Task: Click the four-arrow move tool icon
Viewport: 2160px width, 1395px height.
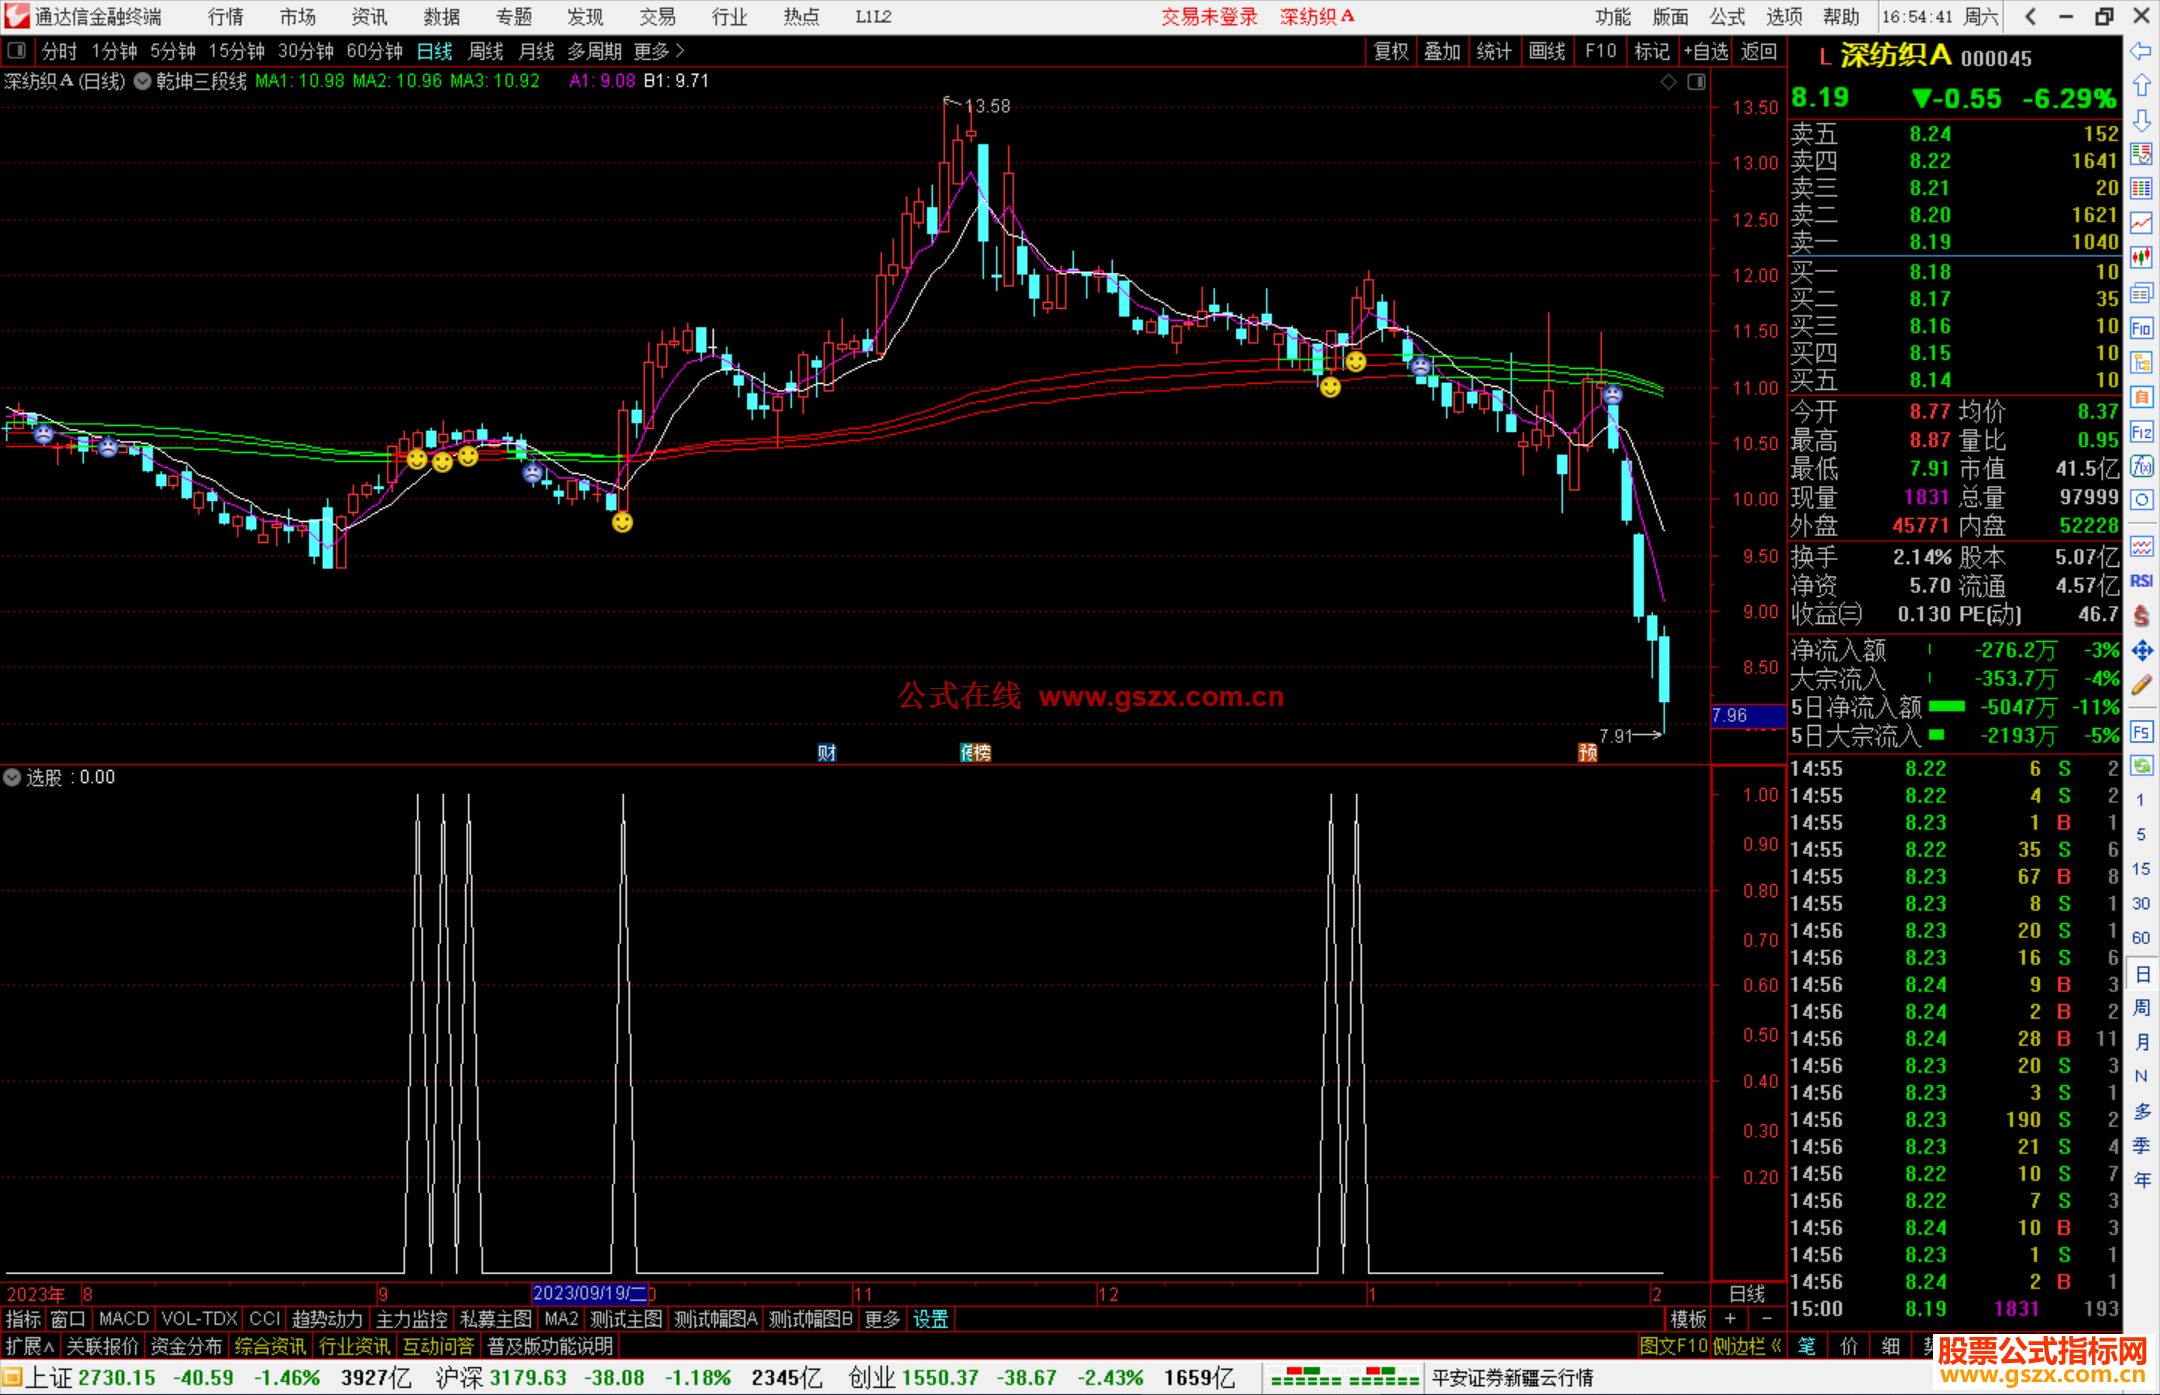Action: coord(2141,651)
